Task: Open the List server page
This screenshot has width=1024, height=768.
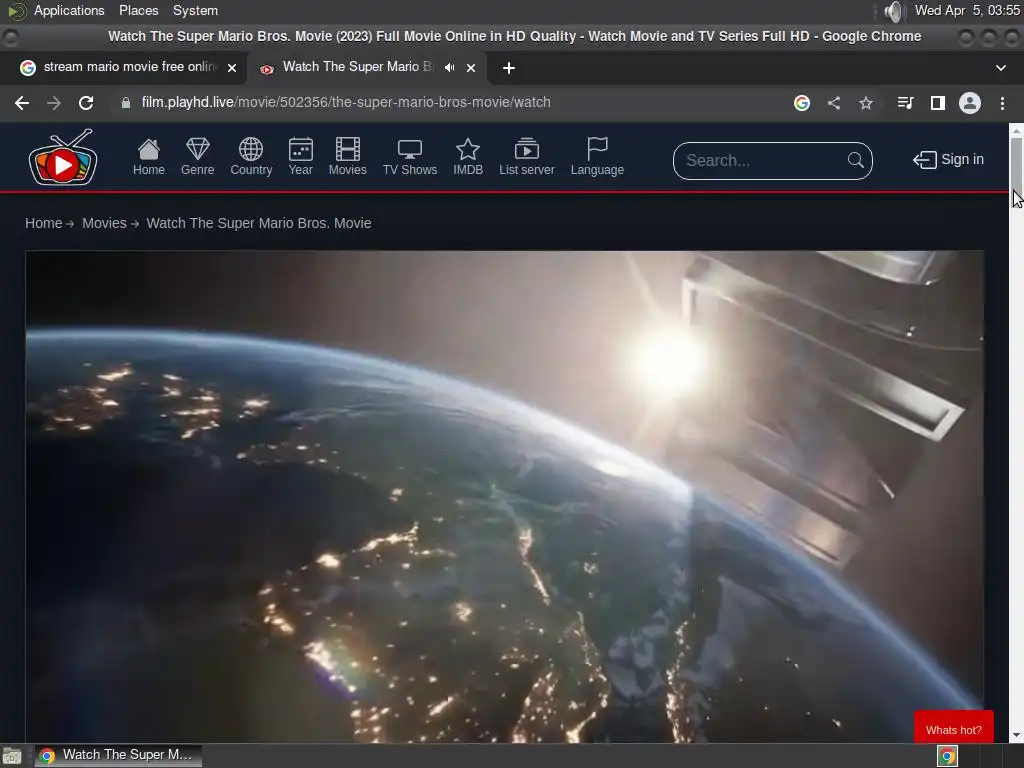Action: coord(526,157)
